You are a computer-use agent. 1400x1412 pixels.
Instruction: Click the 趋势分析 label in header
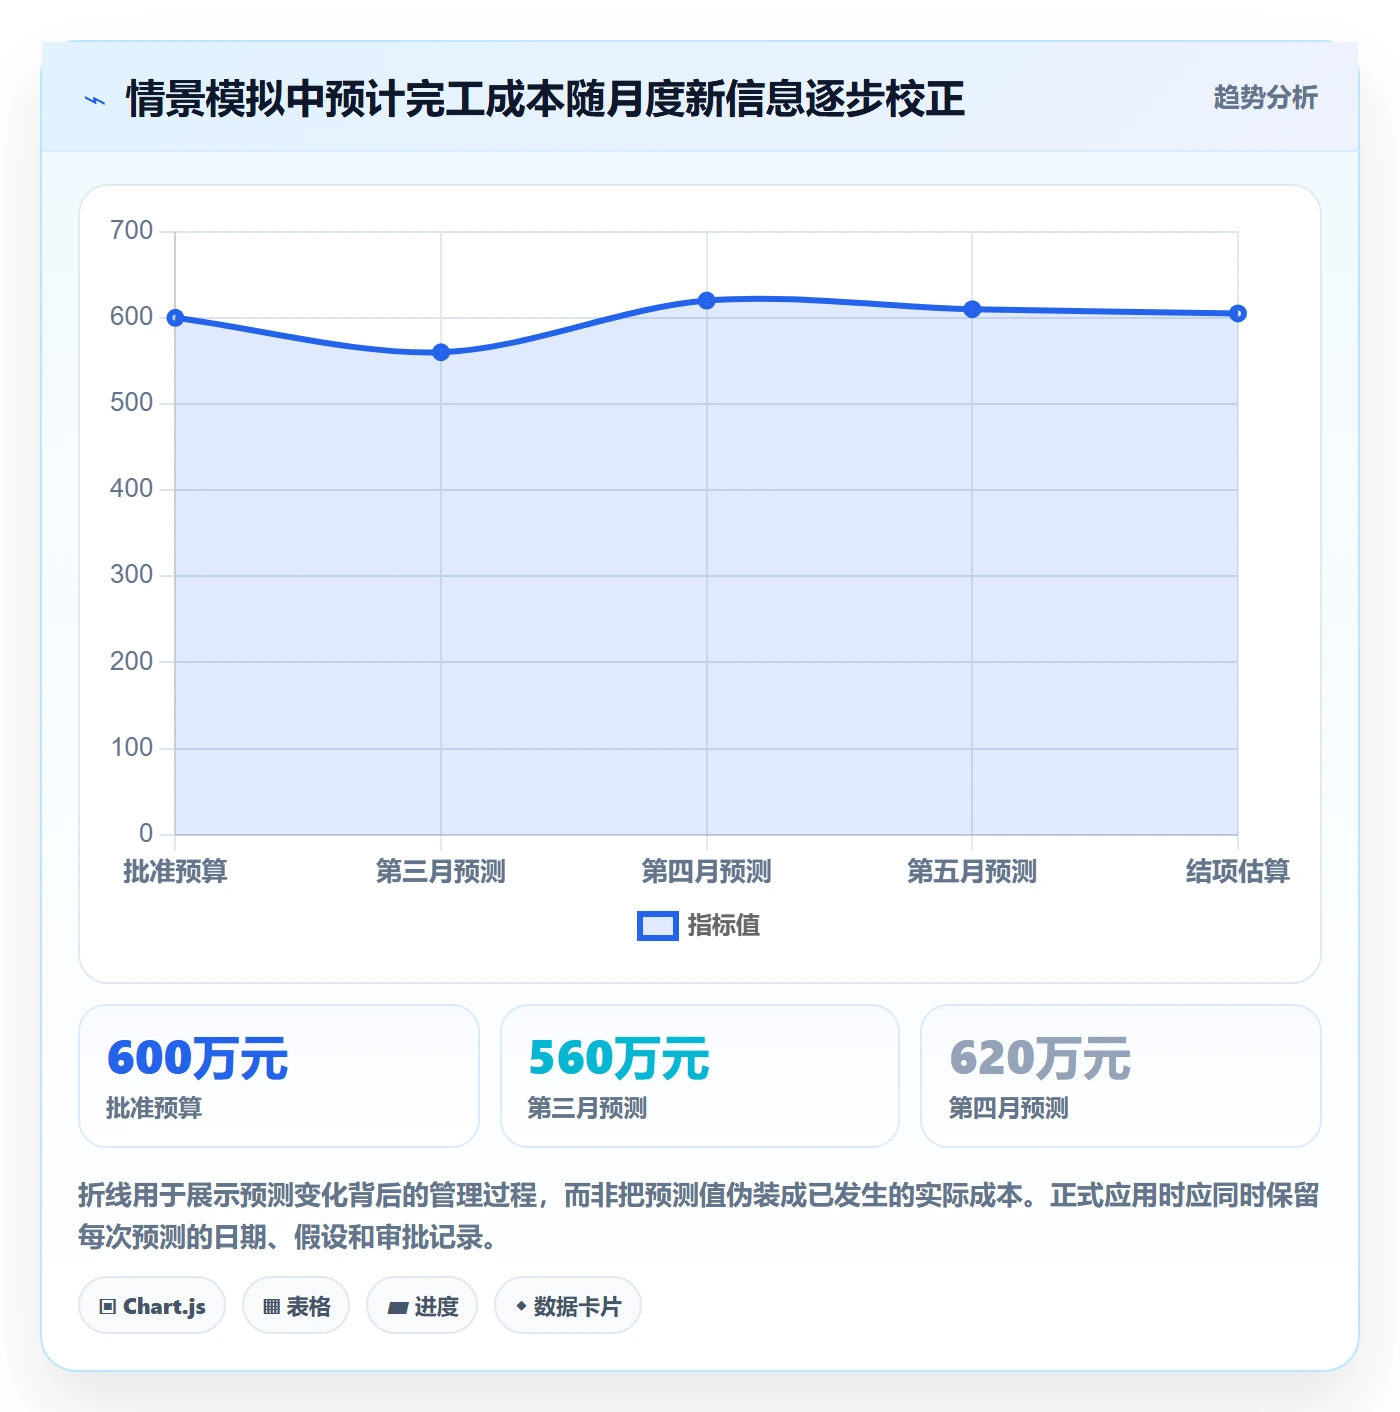click(1265, 98)
